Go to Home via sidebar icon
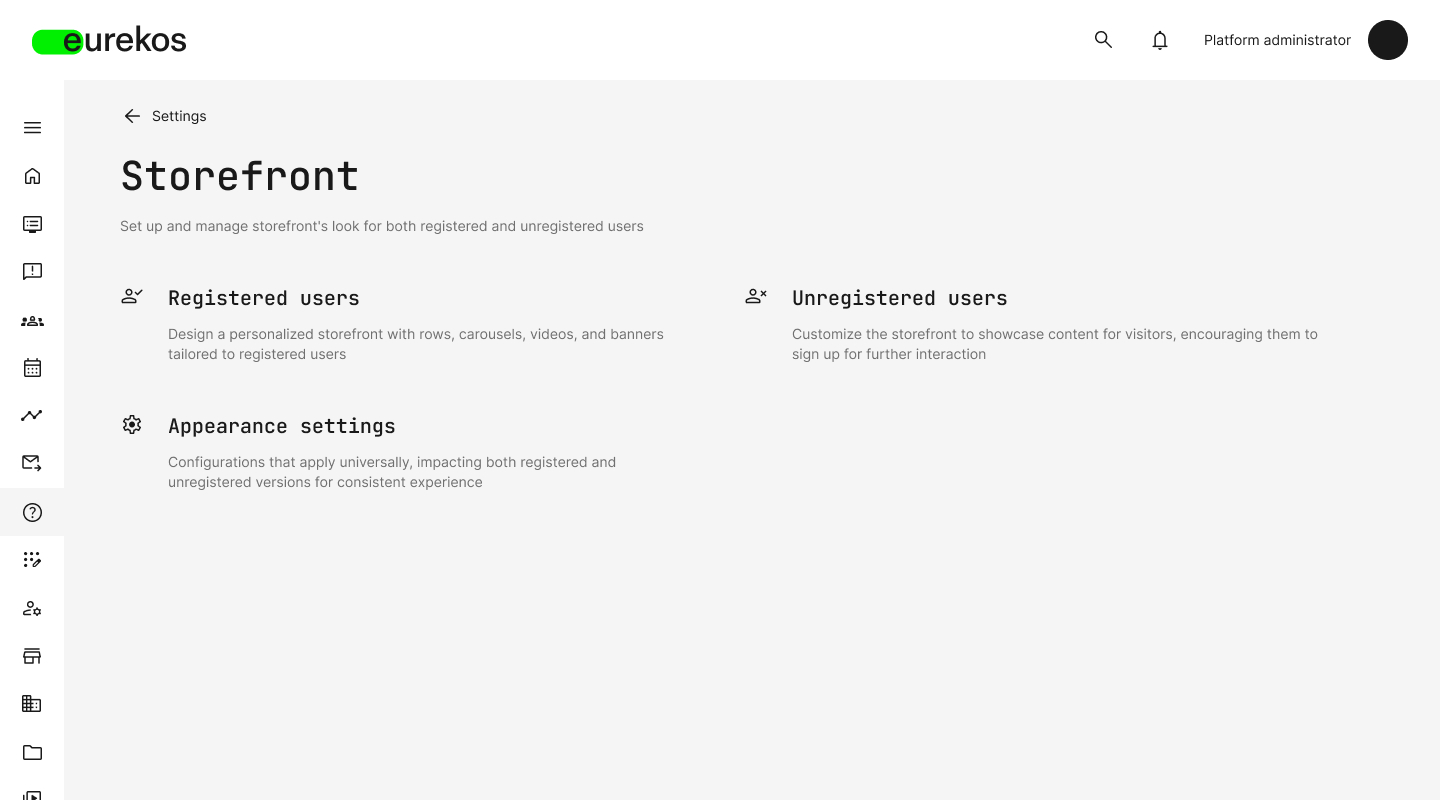This screenshot has height=800, width=1440. [32, 176]
